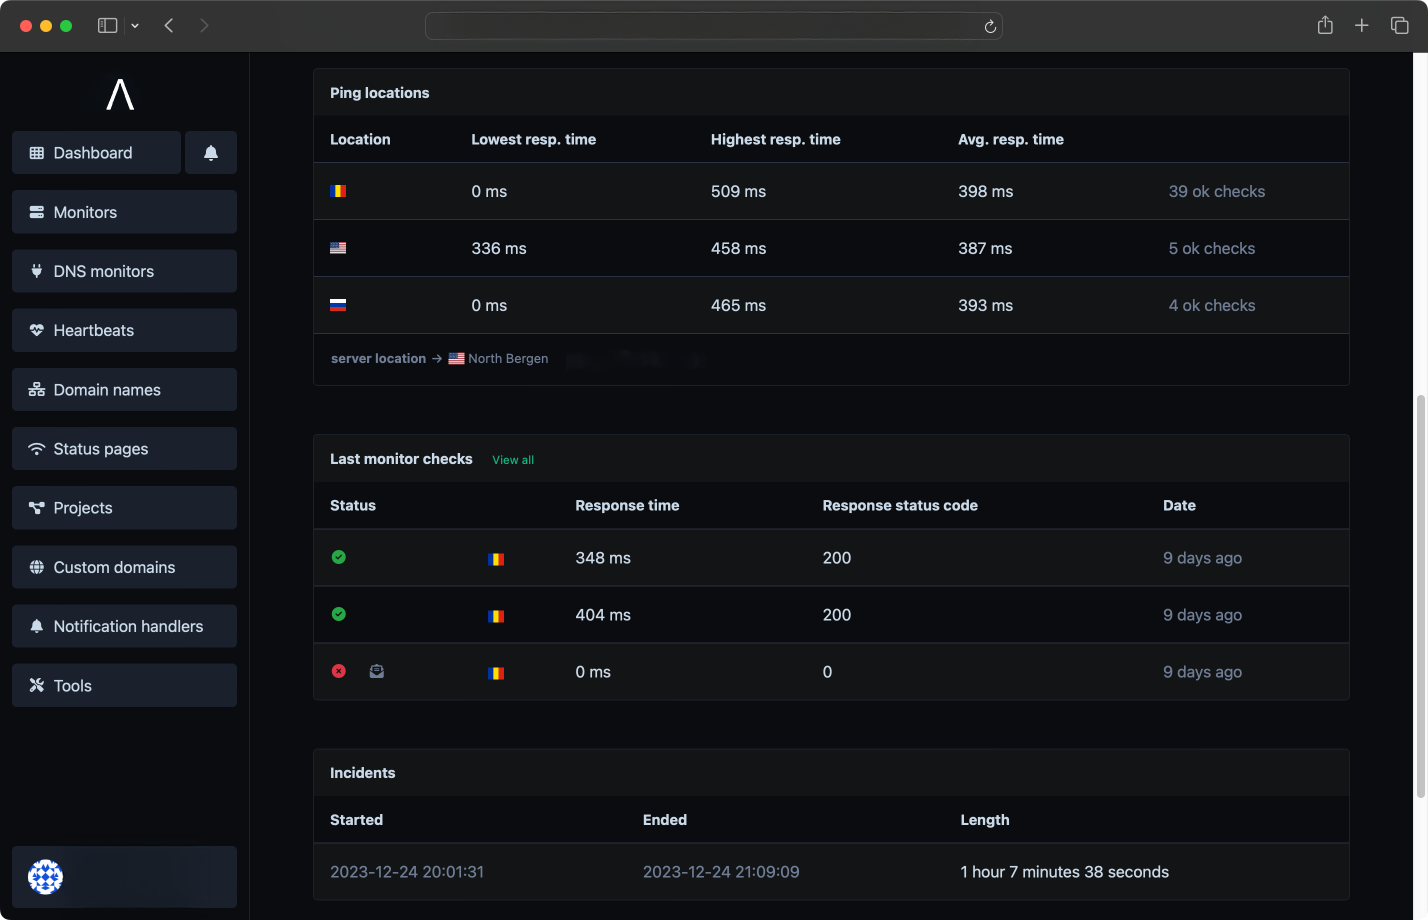Open Custom domains page

click(124, 567)
